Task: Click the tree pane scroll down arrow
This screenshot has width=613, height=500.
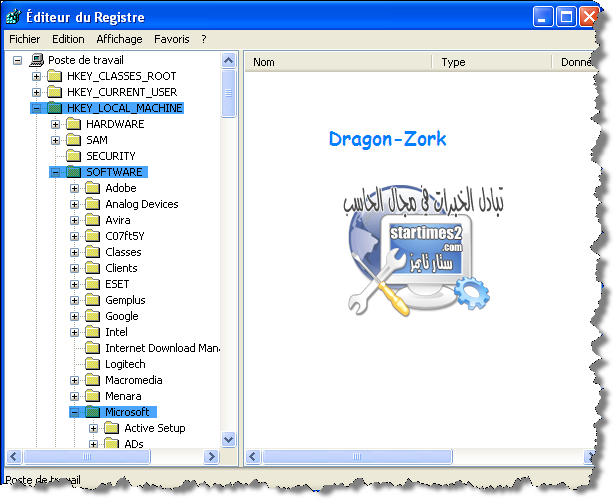Action: 229,439
